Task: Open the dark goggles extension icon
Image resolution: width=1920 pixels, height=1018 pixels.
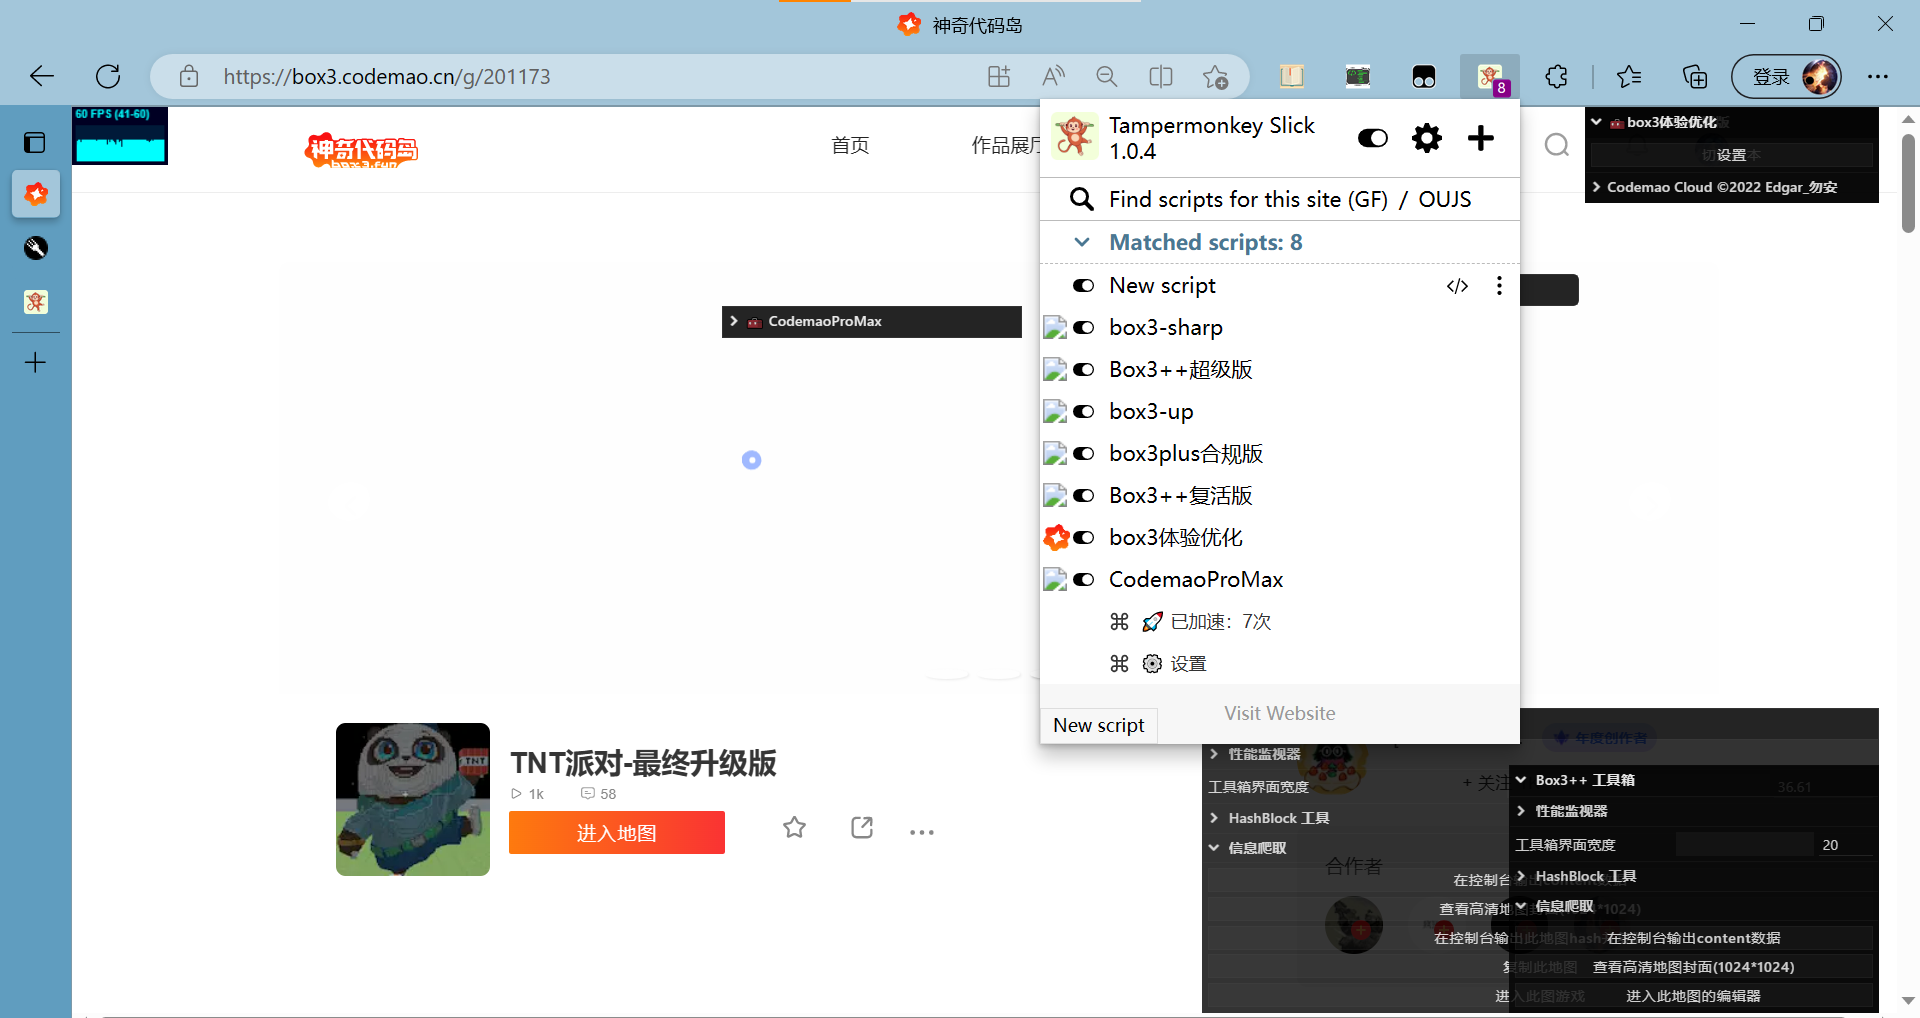Action: point(1424,76)
